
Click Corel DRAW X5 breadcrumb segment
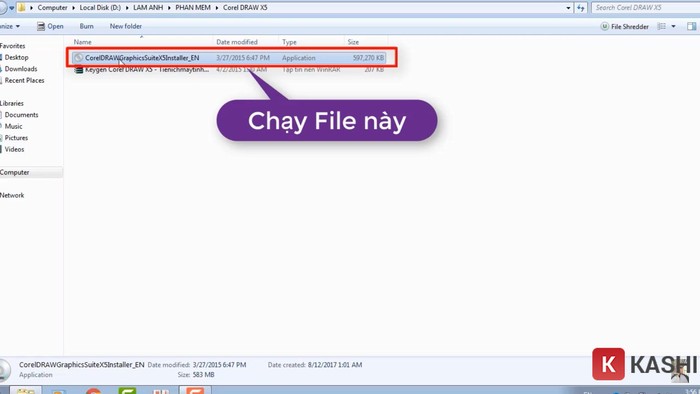(245, 8)
